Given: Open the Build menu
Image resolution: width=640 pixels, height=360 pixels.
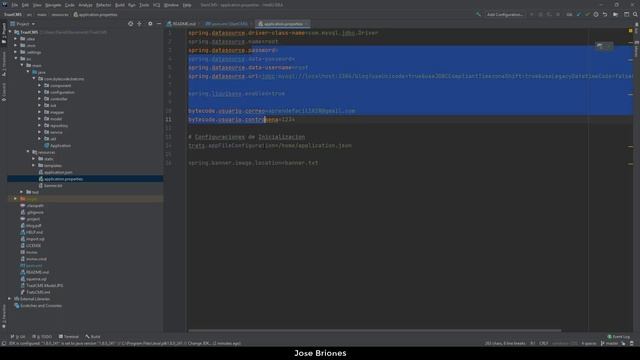Looking at the screenshot, I should (120, 5).
